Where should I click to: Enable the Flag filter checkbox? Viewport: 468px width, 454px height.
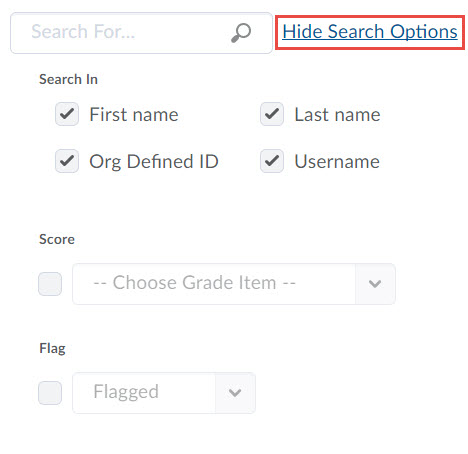(x=50, y=393)
